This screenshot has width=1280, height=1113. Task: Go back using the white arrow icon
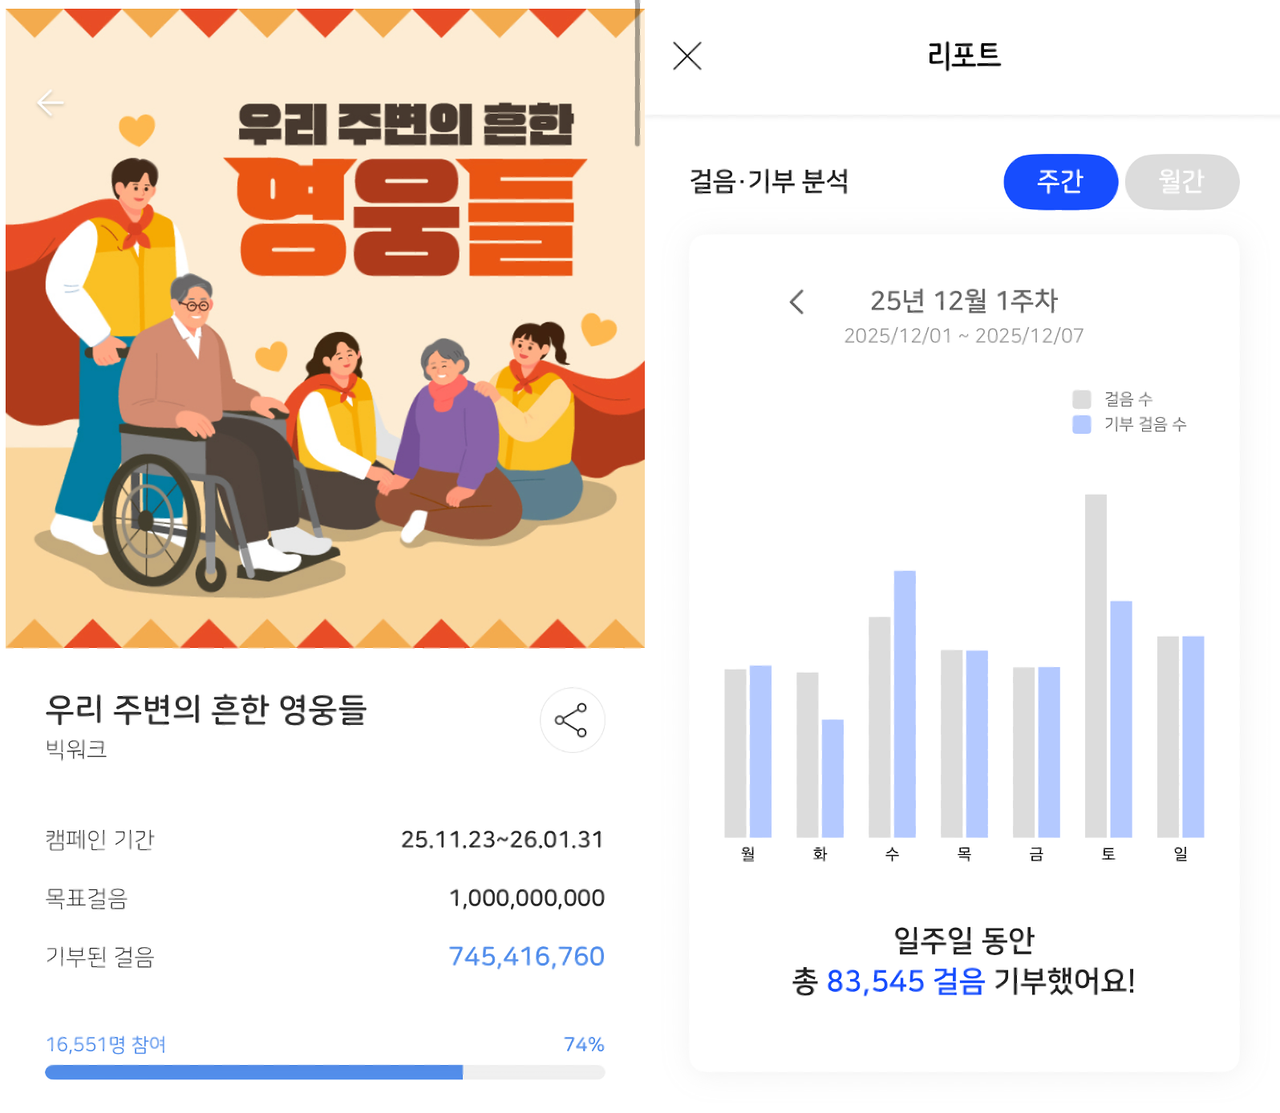50,103
